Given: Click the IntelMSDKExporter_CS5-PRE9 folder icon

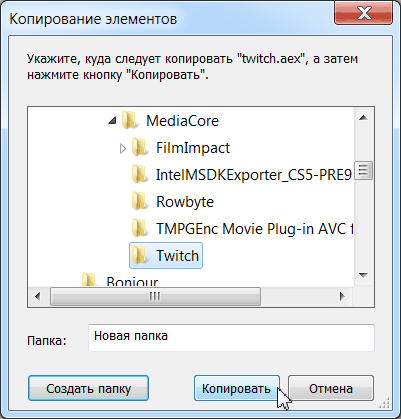Looking at the screenshot, I should coord(140,174).
